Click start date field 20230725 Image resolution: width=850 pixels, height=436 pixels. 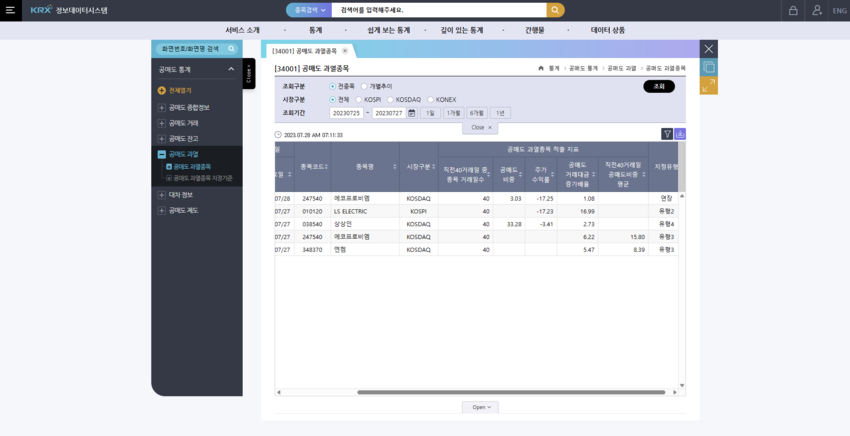(346, 113)
